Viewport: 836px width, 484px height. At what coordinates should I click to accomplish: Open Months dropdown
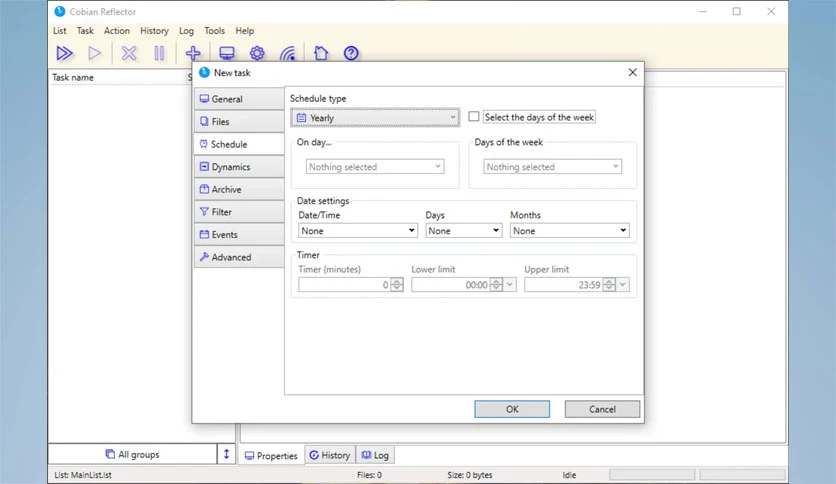coord(569,231)
